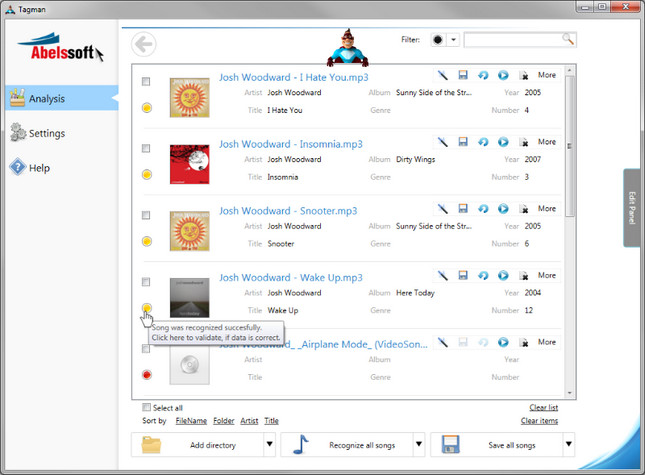Remove Wake Up.mp3 from the list
This screenshot has width=645, height=475.
523,276
